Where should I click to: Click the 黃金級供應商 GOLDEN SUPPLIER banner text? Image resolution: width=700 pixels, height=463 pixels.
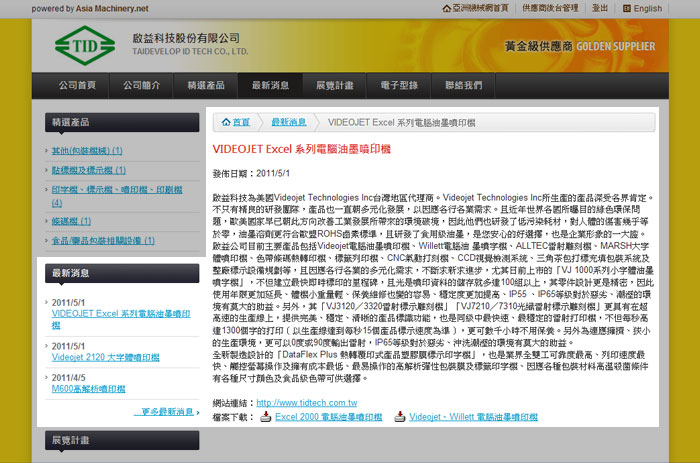[x=580, y=46]
